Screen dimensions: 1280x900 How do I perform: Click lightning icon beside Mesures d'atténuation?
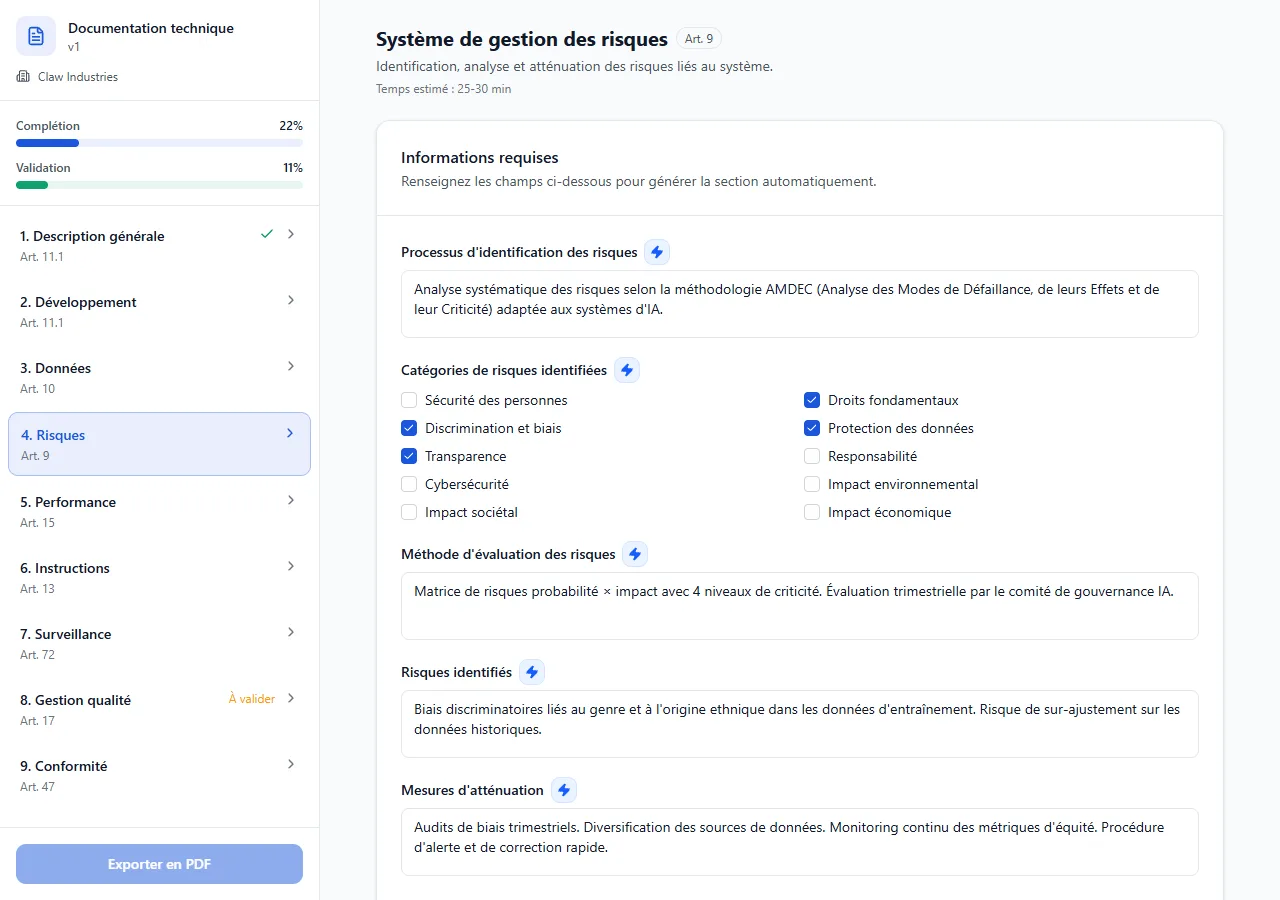pos(564,790)
